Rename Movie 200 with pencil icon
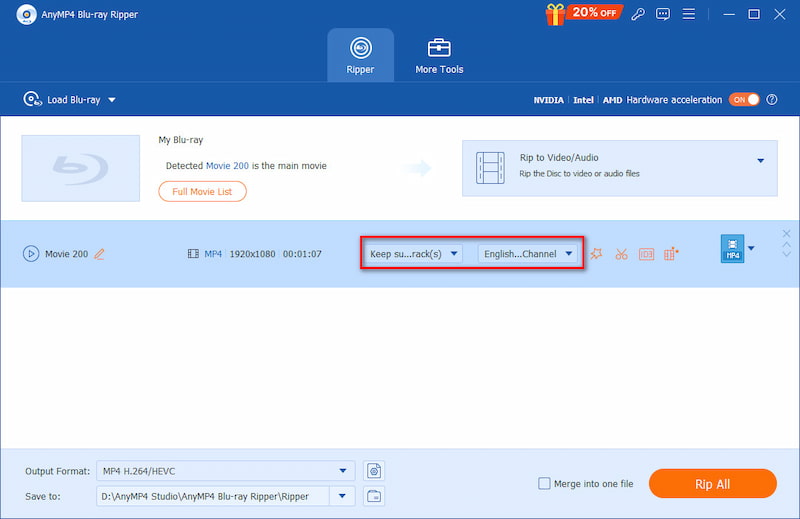Viewport: 800px width, 519px height. click(99, 254)
